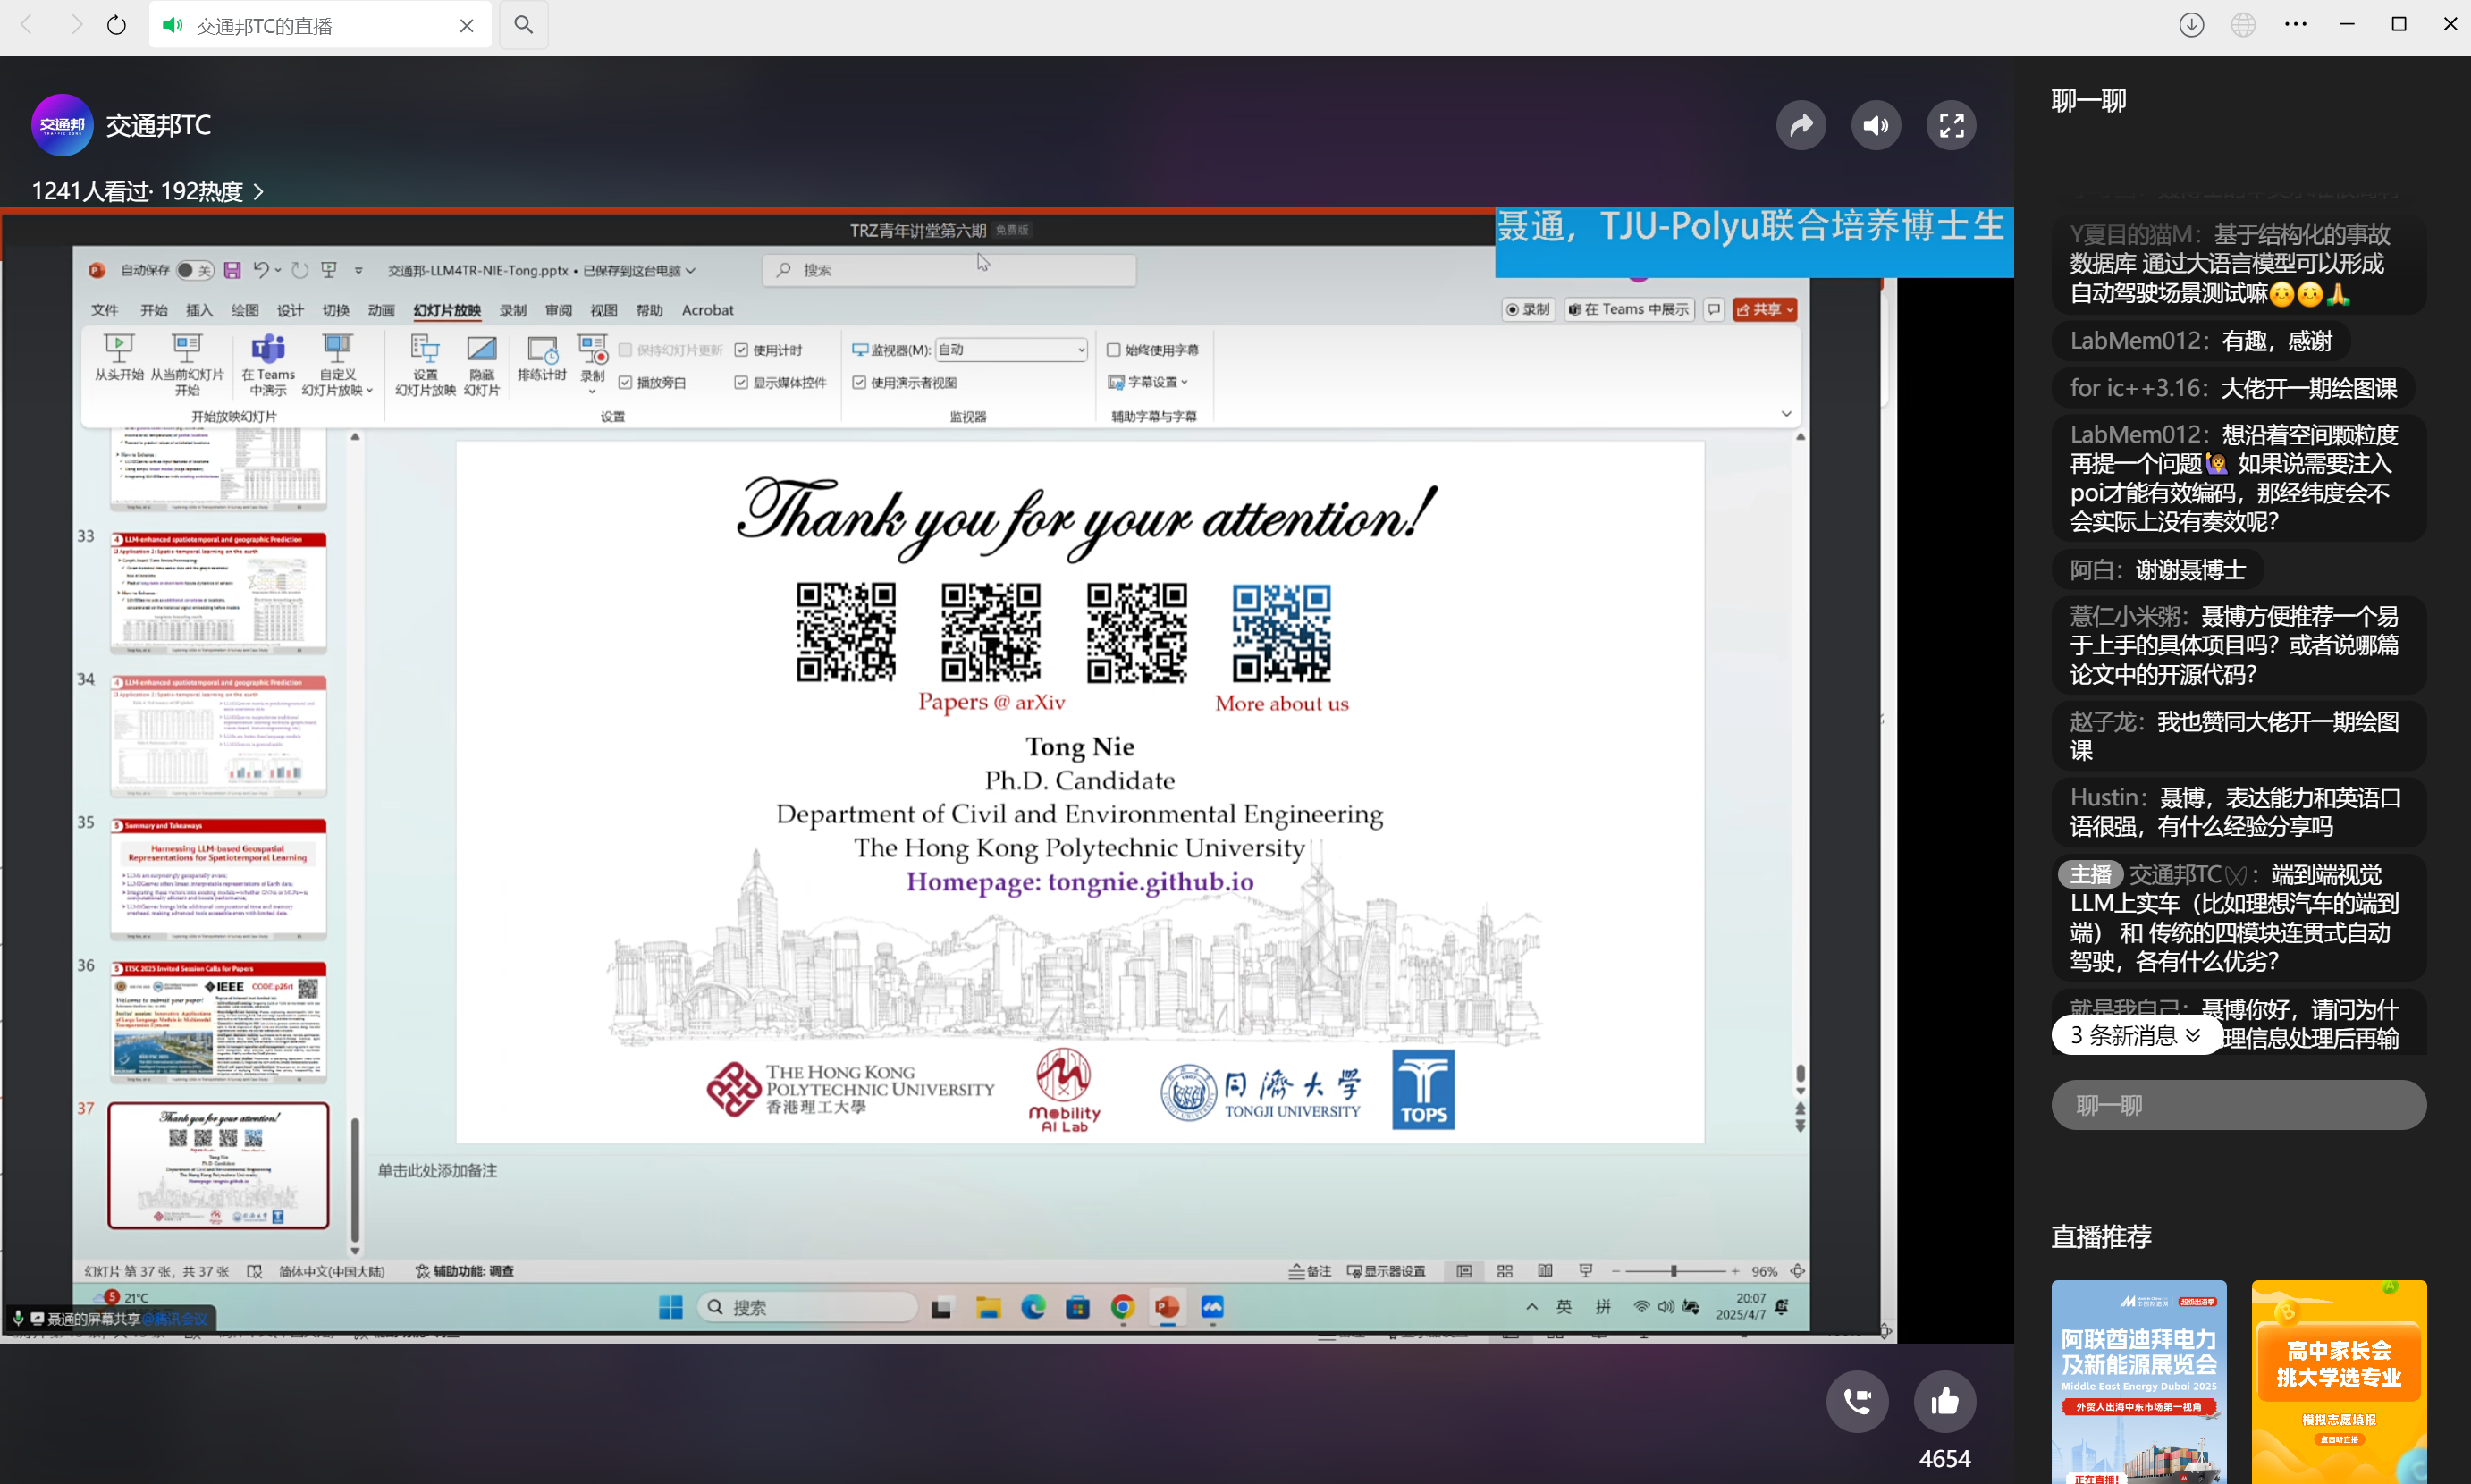Expand the 录制 ribbon button dropdown arrow
The image size is (2471, 1484).
tap(592, 392)
